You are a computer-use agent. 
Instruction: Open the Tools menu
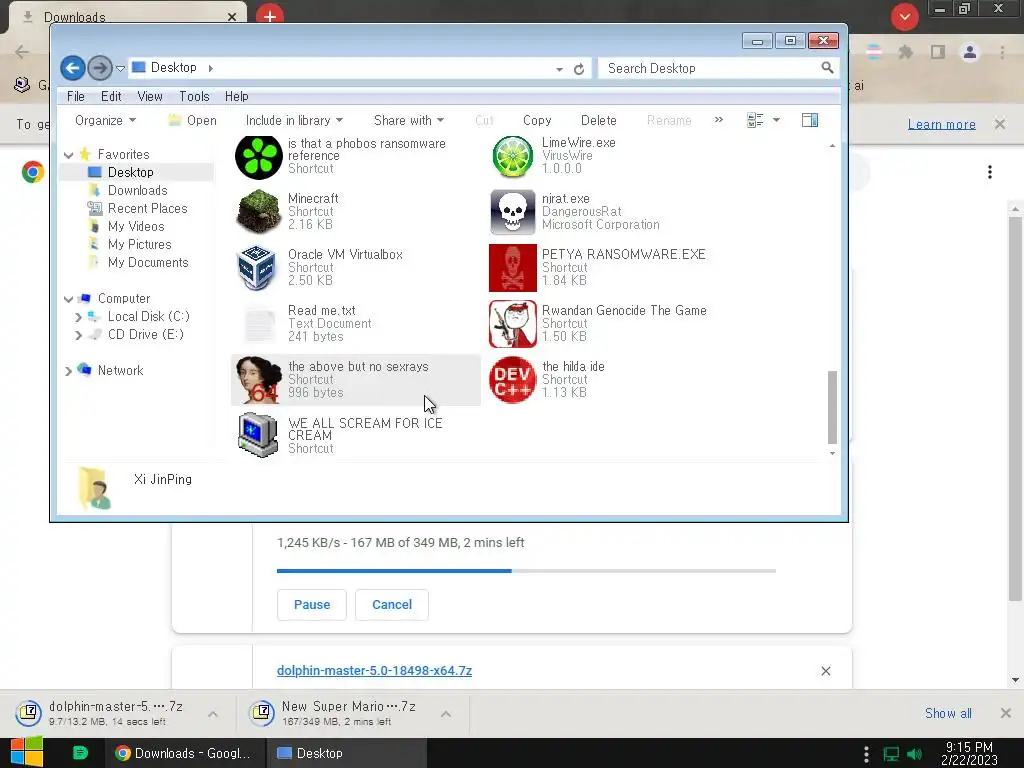(x=194, y=97)
